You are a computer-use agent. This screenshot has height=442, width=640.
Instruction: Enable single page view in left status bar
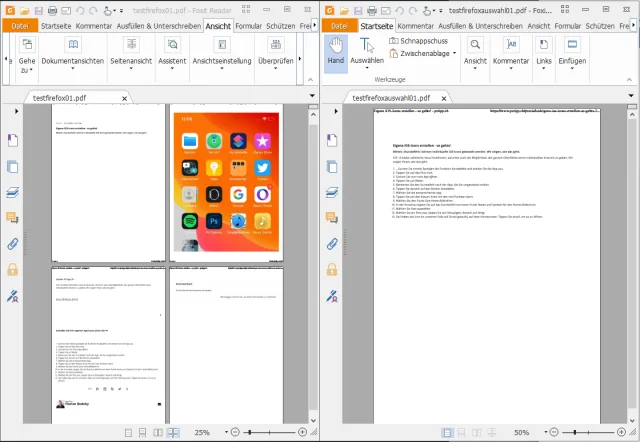129,432
